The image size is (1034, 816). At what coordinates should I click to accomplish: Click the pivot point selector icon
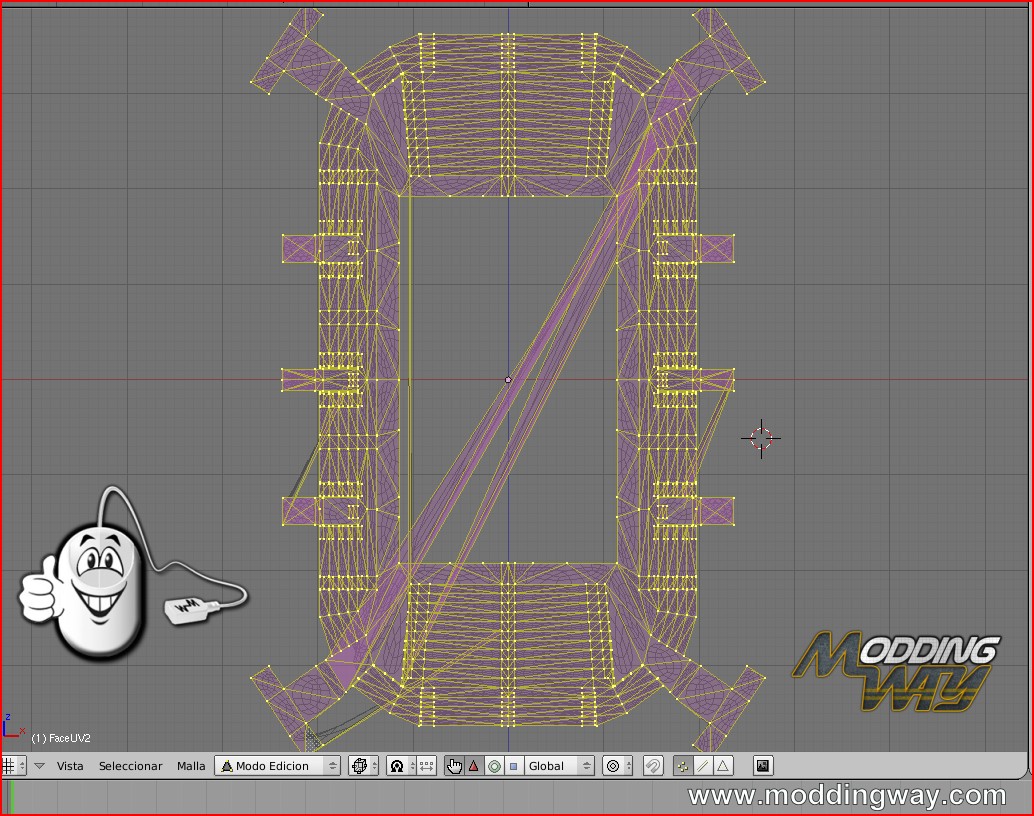[397, 766]
